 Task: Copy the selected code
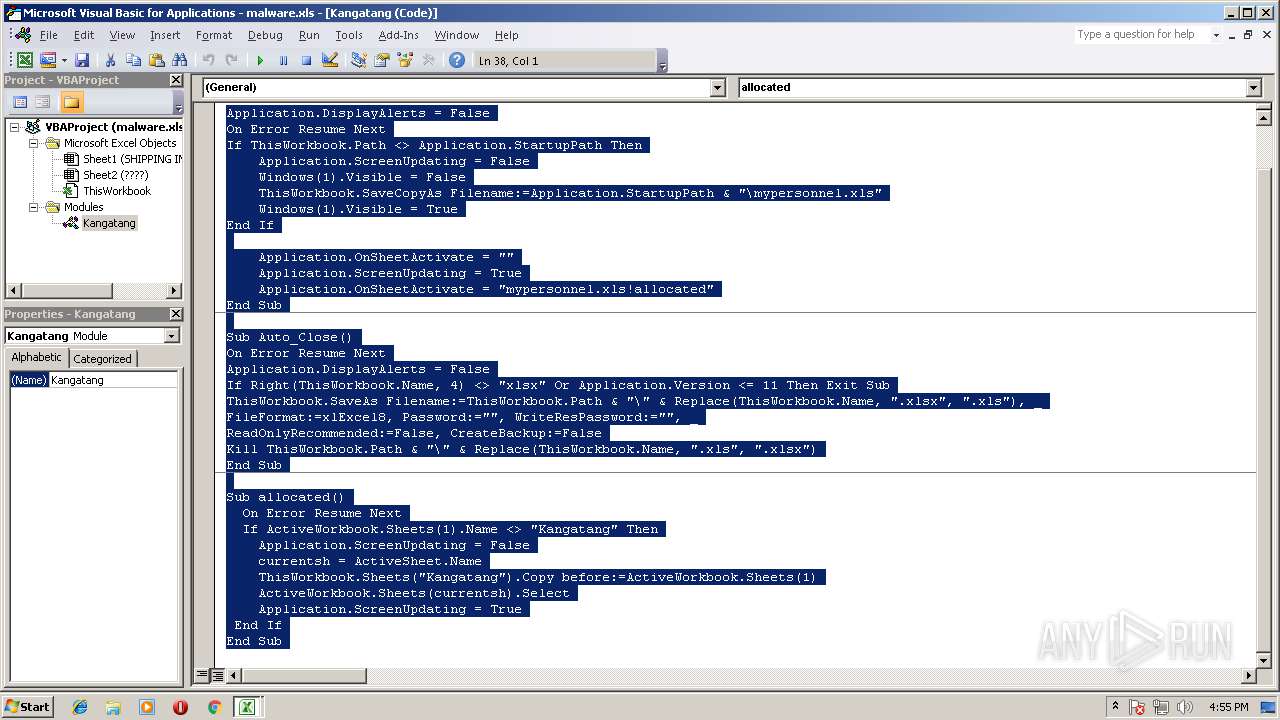(133, 61)
